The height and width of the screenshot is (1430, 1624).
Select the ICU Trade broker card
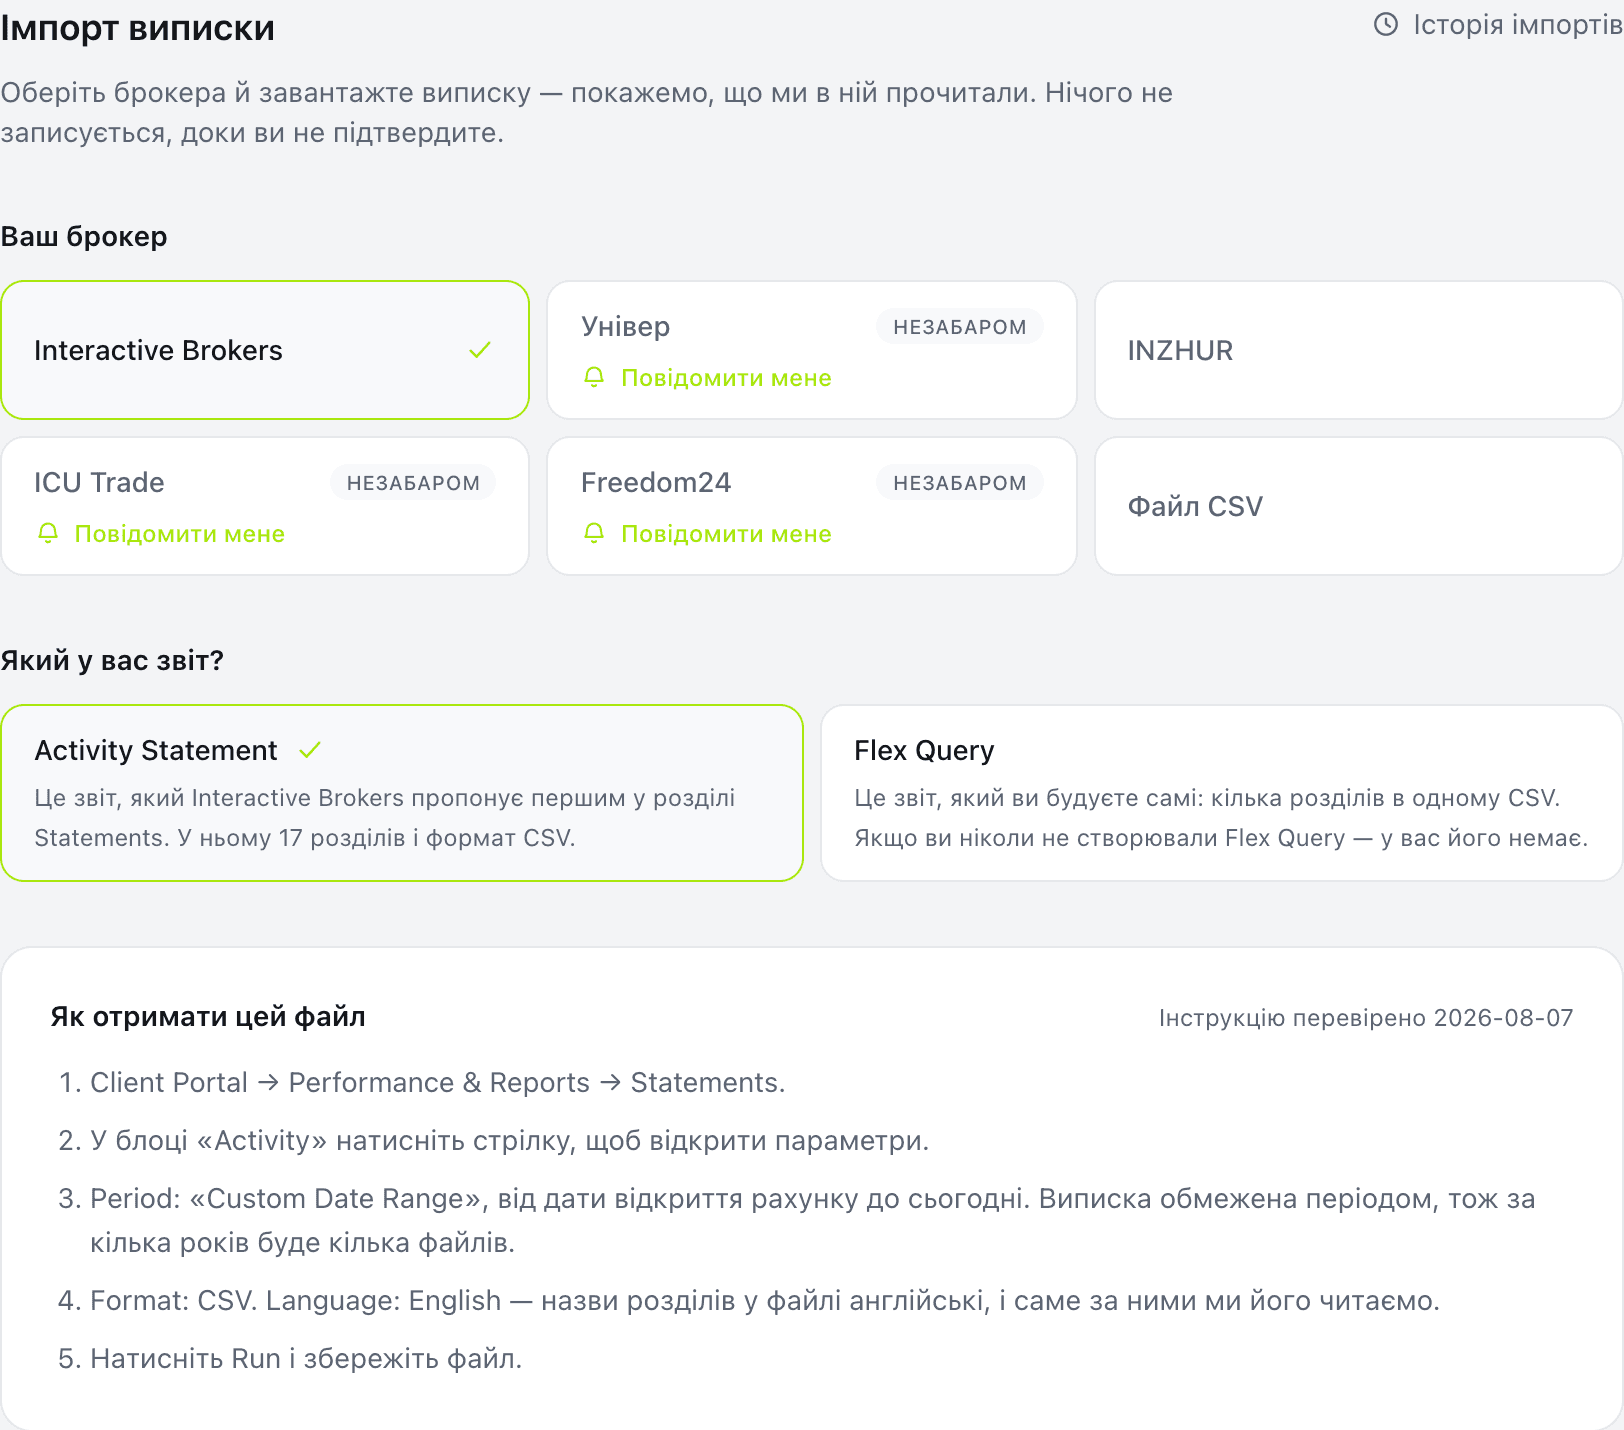pos(265,506)
